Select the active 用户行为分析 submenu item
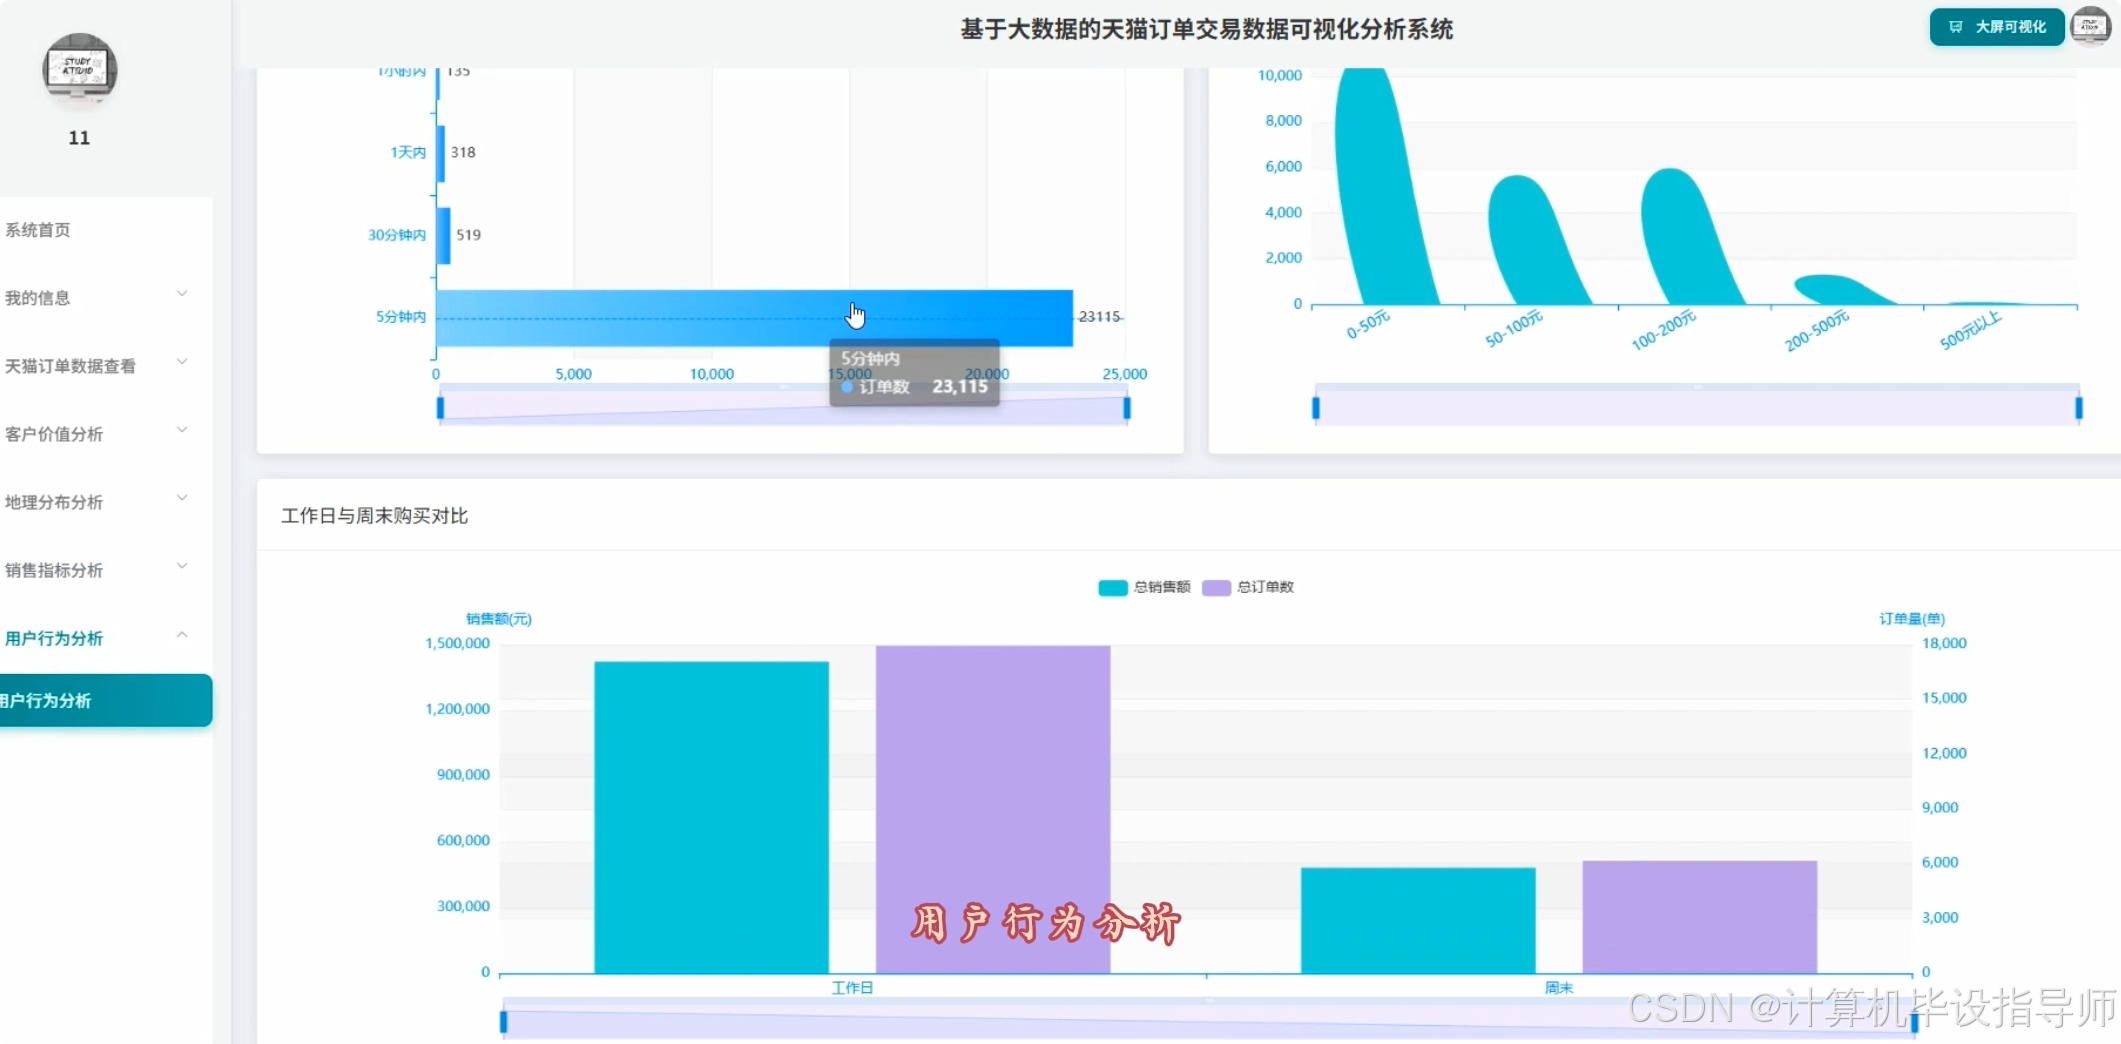This screenshot has width=2121, height=1044. pyautogui.click(x=100, y=700)
